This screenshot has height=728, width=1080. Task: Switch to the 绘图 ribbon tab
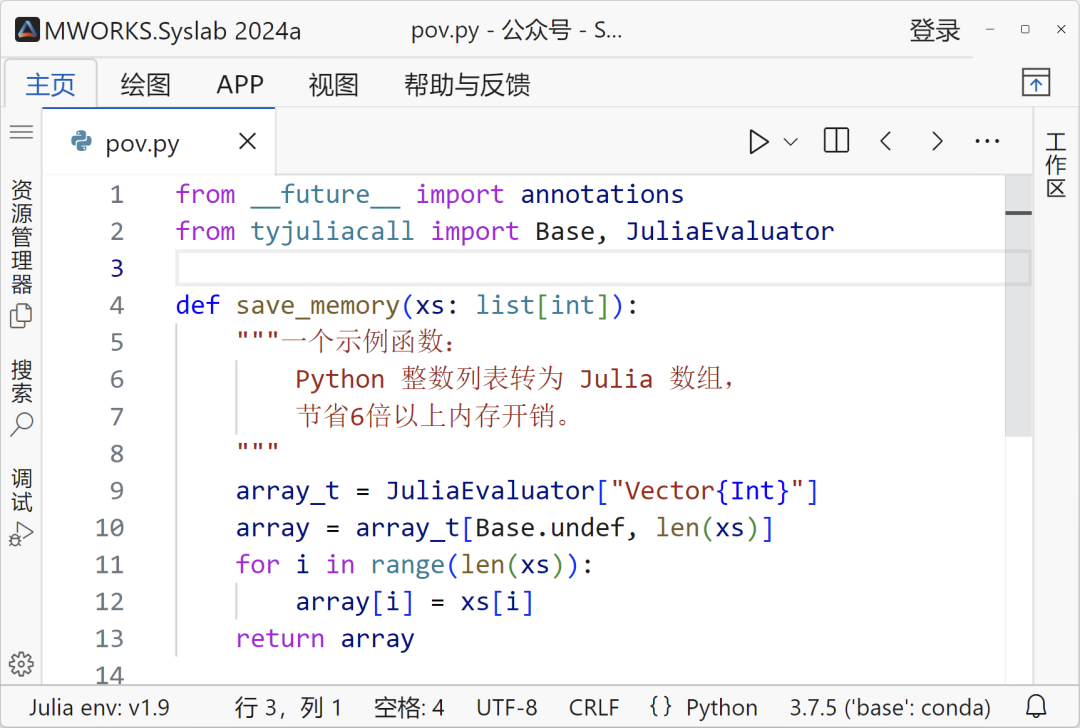tap(145, 85)
